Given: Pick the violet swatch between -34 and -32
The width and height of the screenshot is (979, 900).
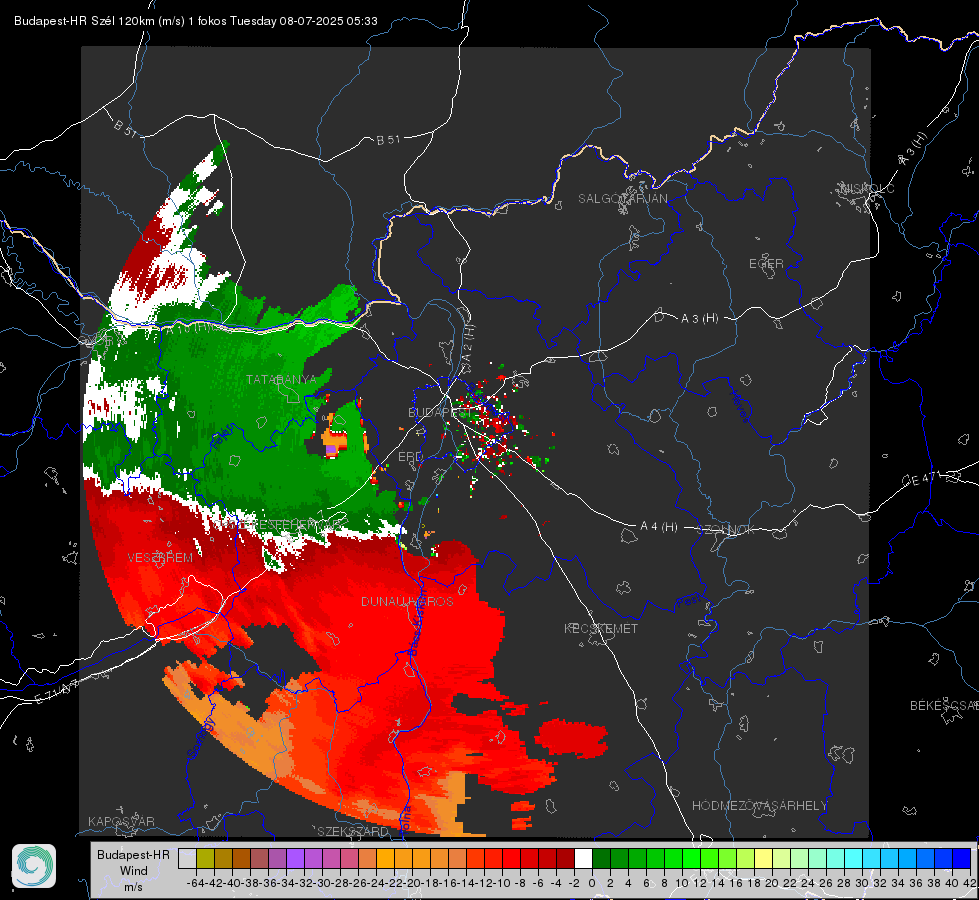Looking at the screenshot, I should 295,858.
